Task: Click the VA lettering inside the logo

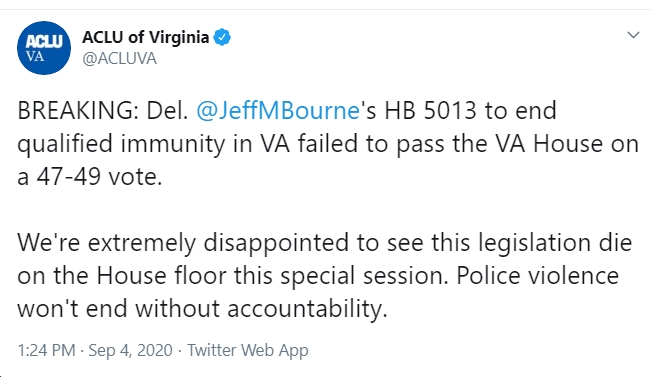Action: coord(35,56)
